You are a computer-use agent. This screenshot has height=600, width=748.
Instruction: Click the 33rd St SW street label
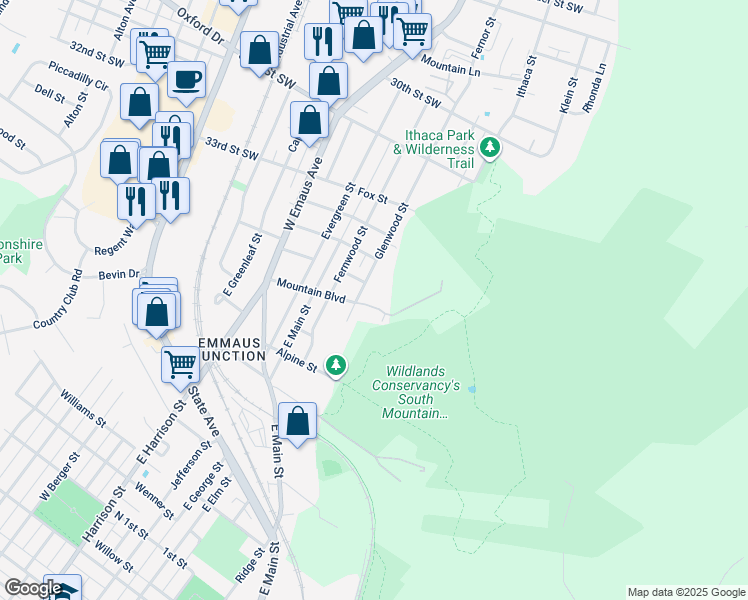(232, 148)
